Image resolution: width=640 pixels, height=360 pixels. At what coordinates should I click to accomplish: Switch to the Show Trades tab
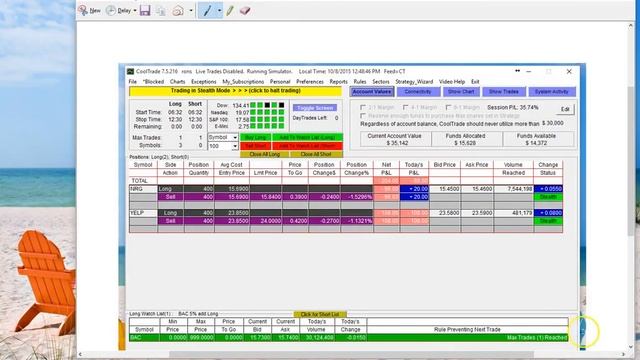pos(504,92)
